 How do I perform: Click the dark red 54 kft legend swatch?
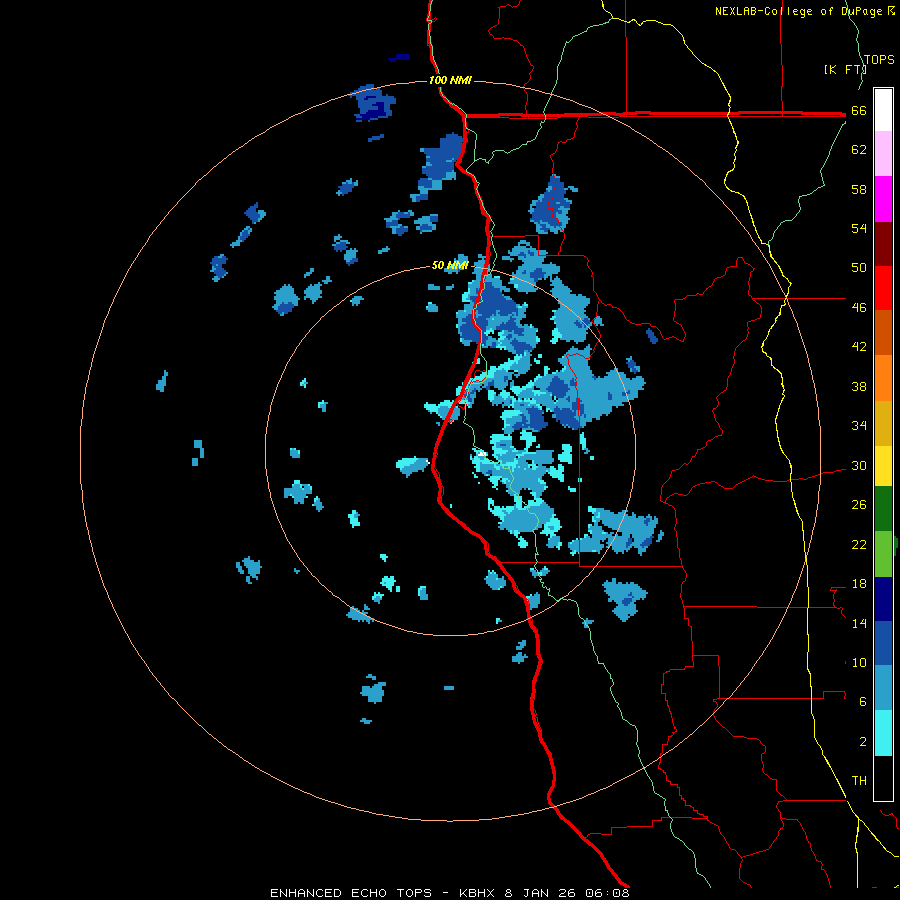pyautogui.click(x=883, y=243)
